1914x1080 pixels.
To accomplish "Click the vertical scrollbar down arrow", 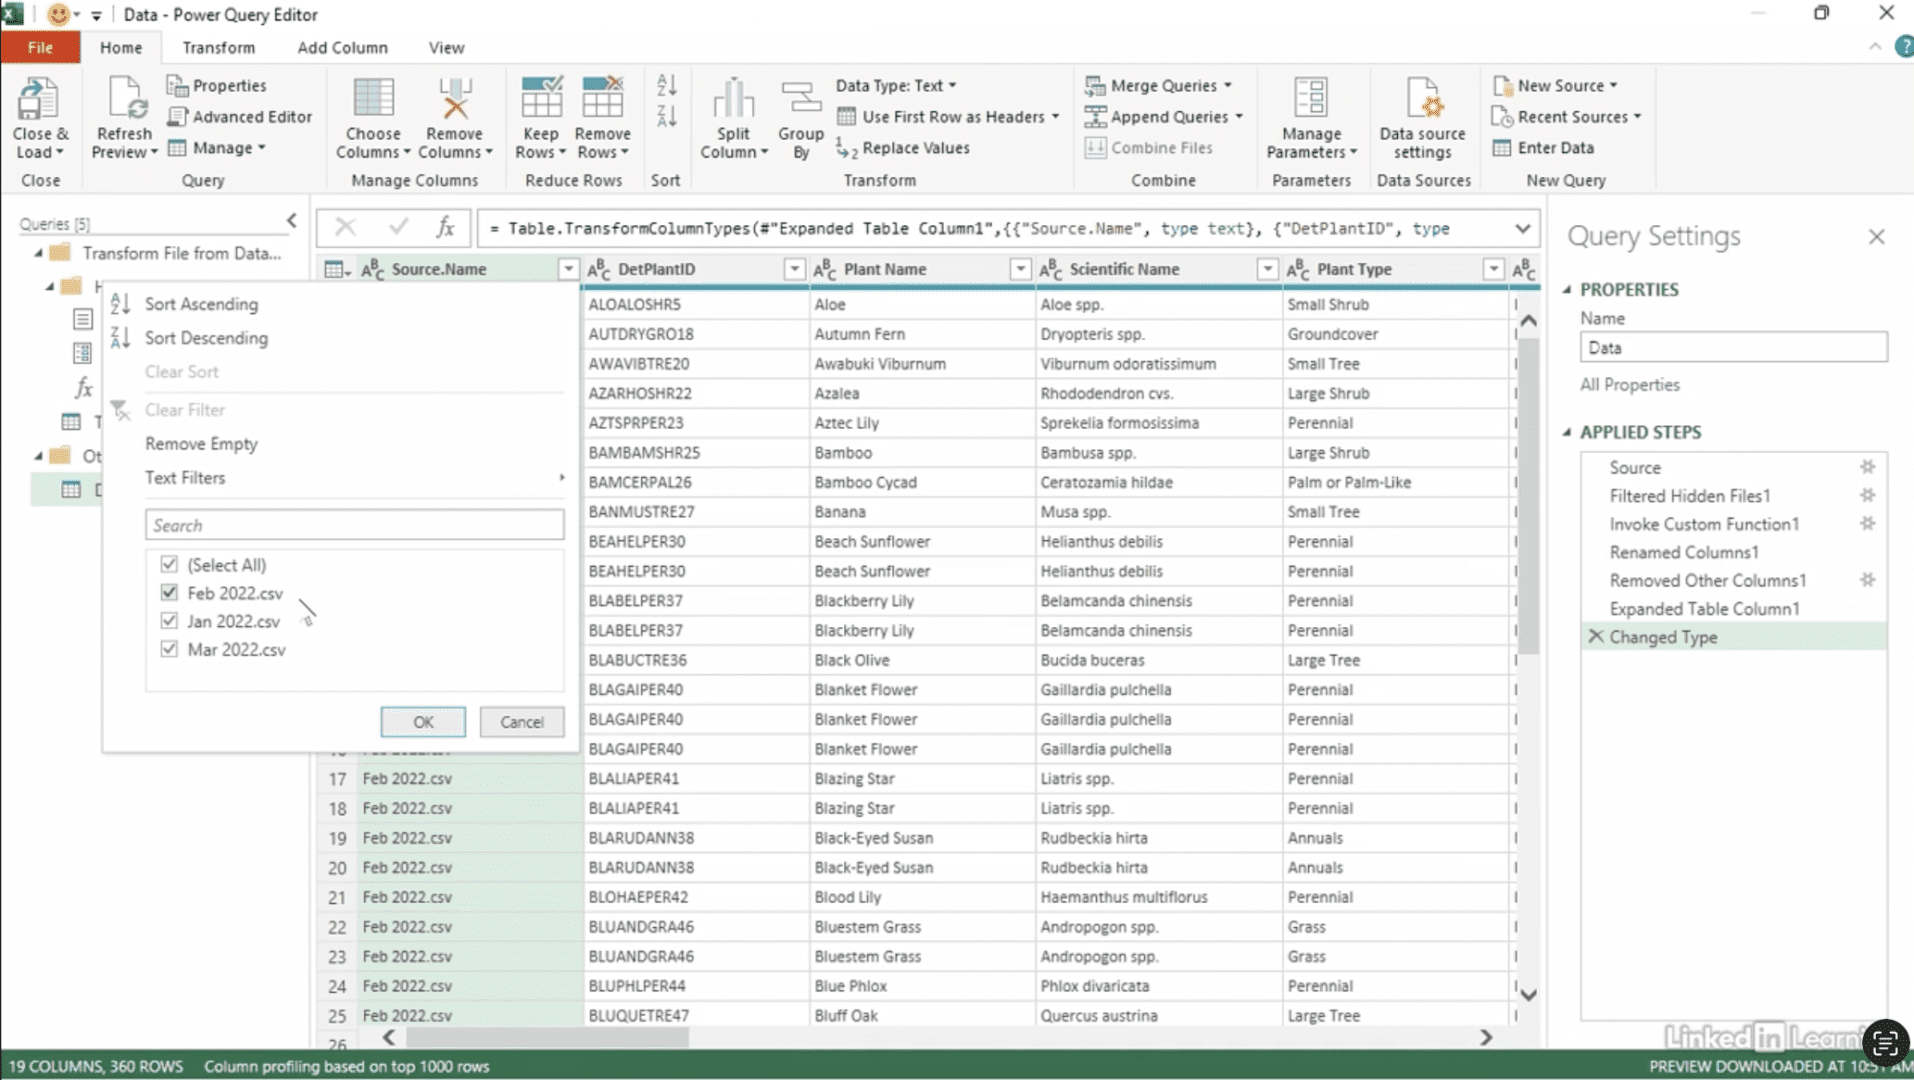I will tap(1528, 995).
